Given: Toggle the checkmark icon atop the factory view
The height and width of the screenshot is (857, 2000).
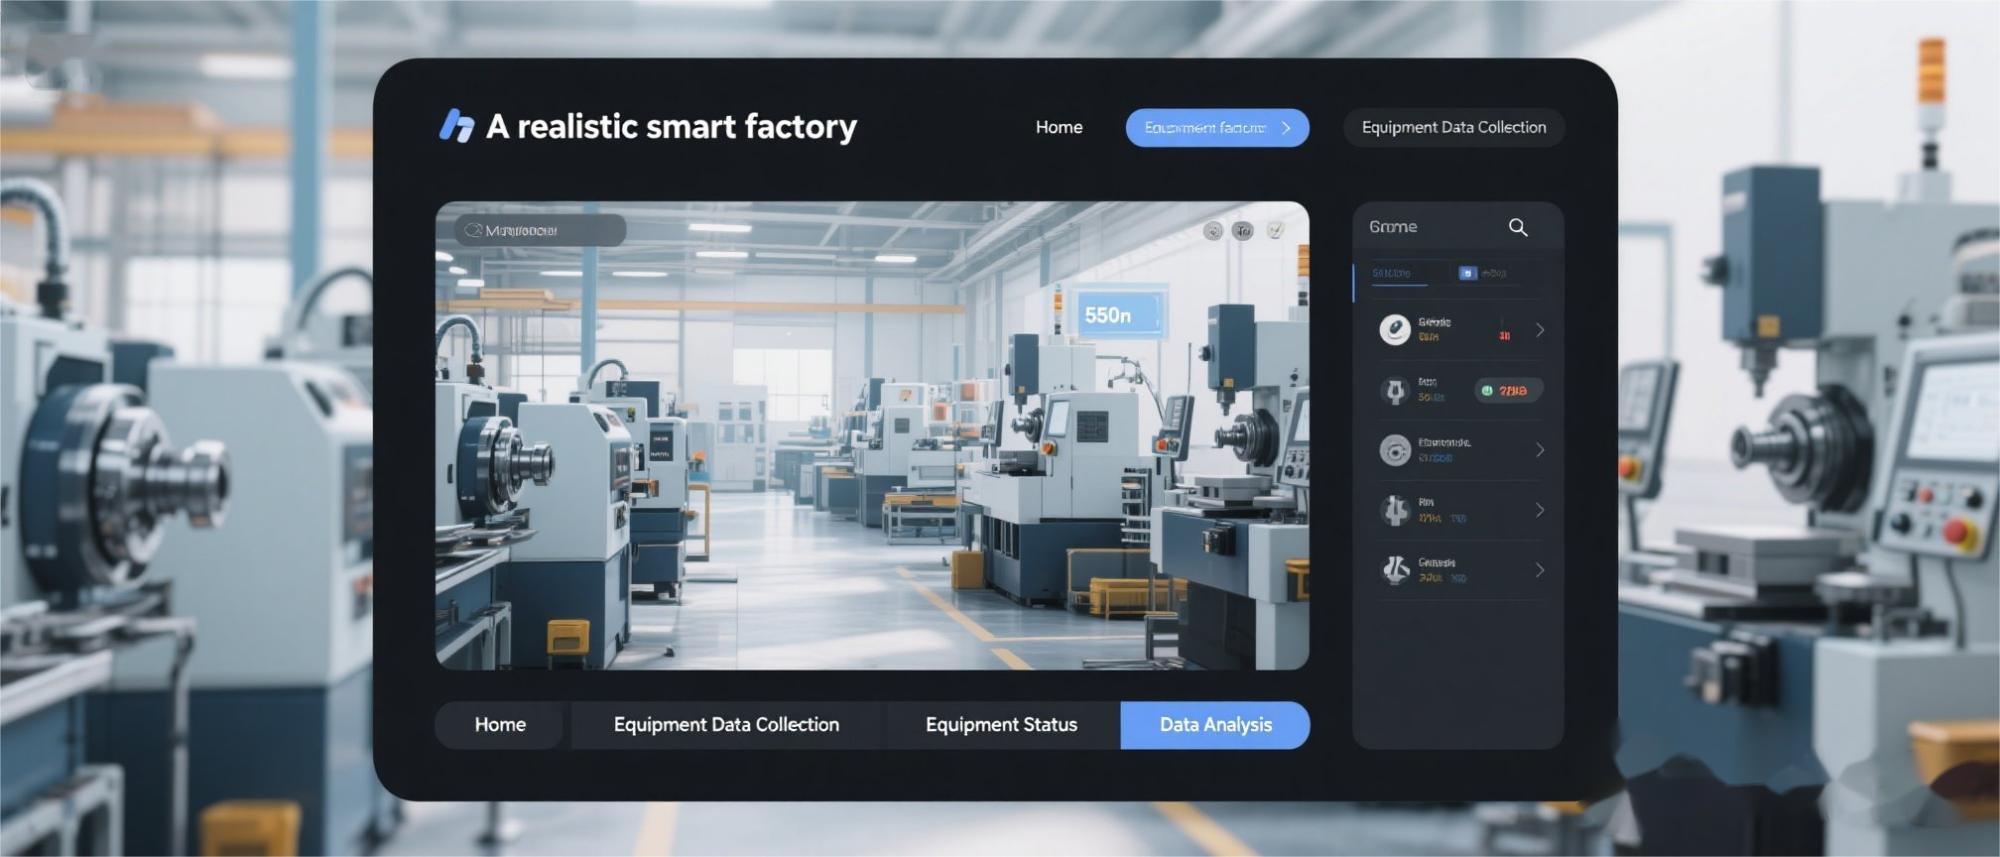Looking at the screenshot, I should (x=1275, y=231).
